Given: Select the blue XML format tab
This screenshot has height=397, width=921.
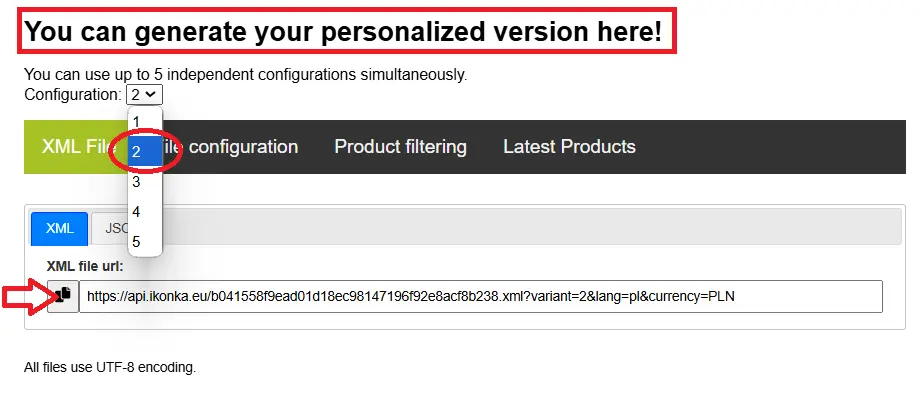Looking at the screenshot, I should pos(59,228).
